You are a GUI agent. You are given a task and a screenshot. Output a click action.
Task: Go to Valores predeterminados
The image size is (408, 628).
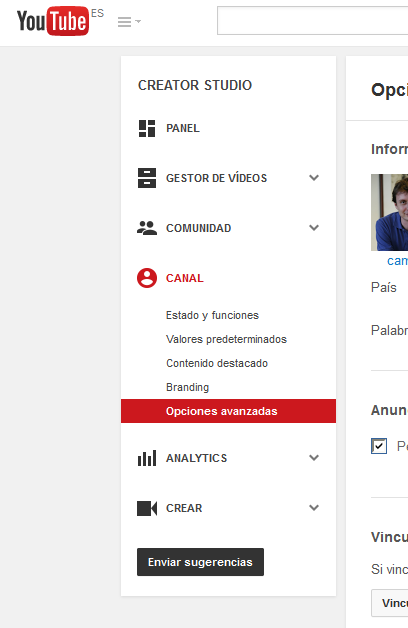[226, 339]
